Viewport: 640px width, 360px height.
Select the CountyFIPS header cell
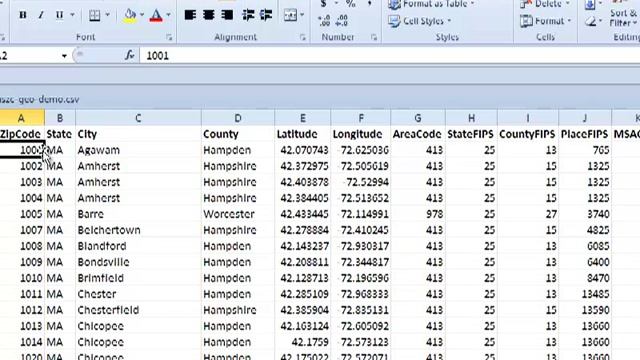click(x=528, y=134)
